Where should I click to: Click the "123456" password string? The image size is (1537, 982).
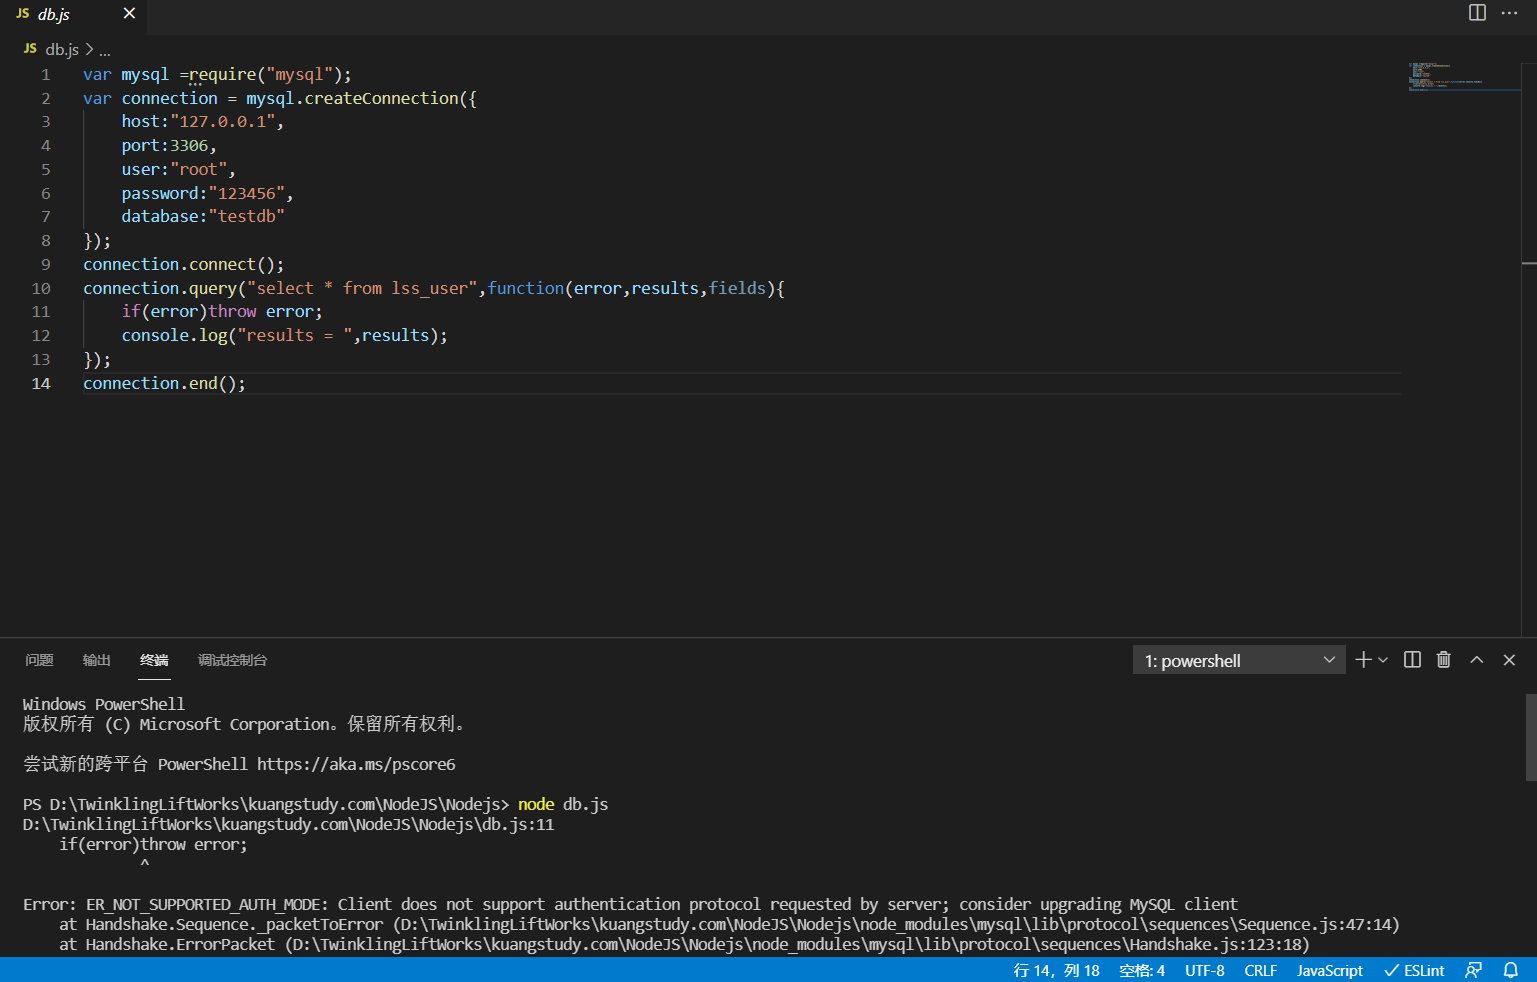[x=246, y=193]
